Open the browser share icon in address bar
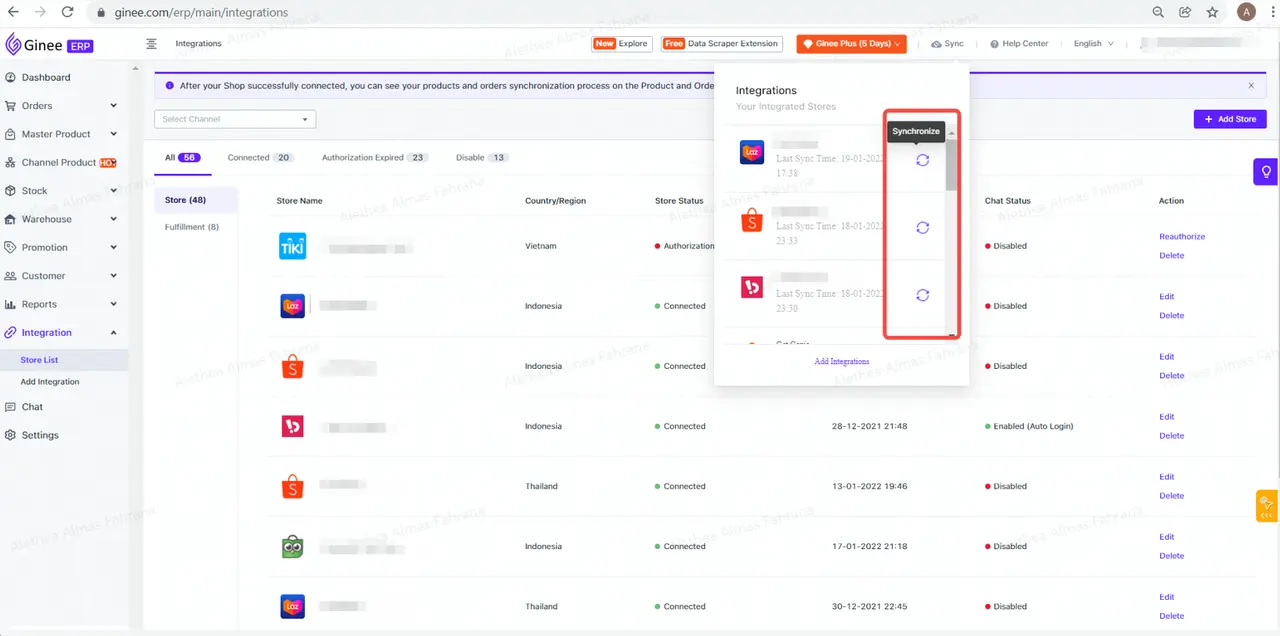Screen dimensions: 1280x636 click(x=1185, y=12)
